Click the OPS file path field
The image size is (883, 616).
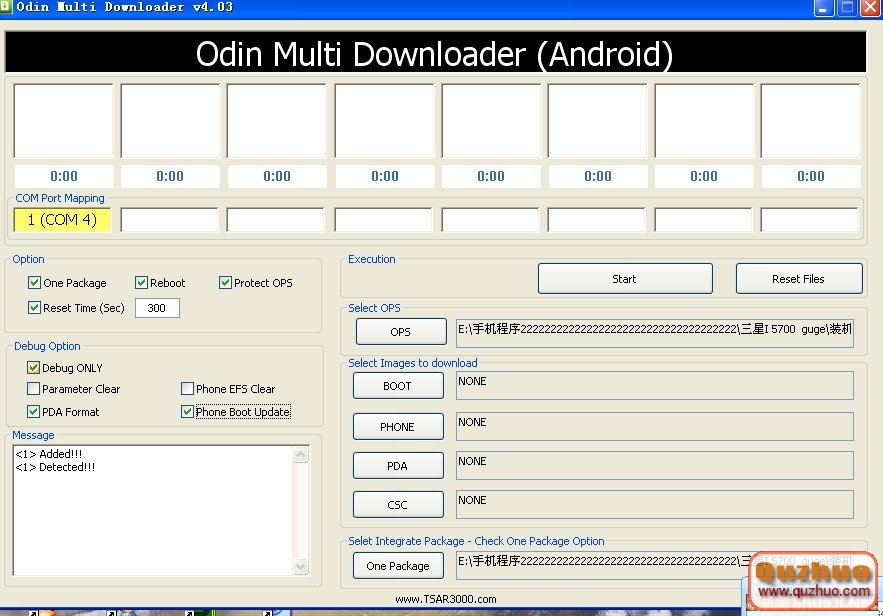tap(655, 333)
